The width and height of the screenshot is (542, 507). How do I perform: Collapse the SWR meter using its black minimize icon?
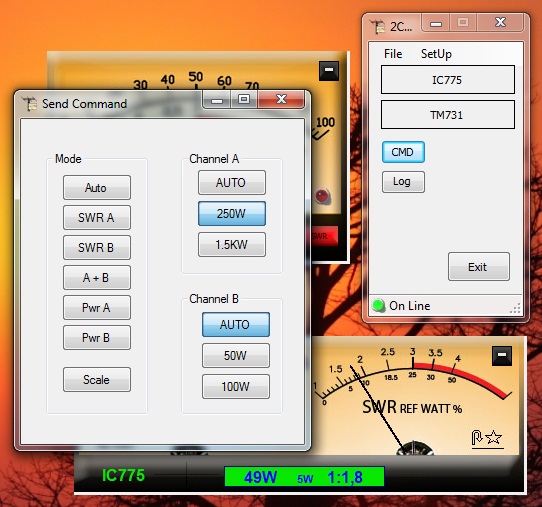(502, 356)
